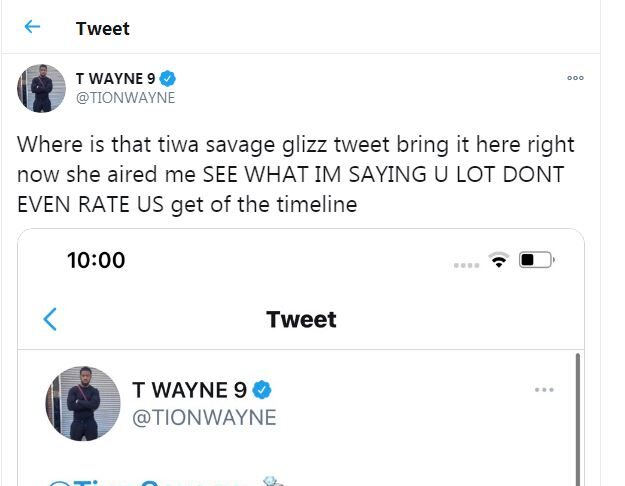Click the signal dots in embedded screenshot
The height and width of the screenshot is (486, 625).
click(466, 265)
